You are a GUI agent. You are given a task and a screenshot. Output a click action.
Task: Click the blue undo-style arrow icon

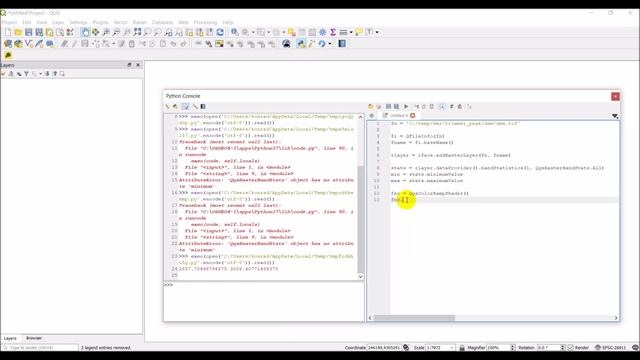tap(322, 44)
